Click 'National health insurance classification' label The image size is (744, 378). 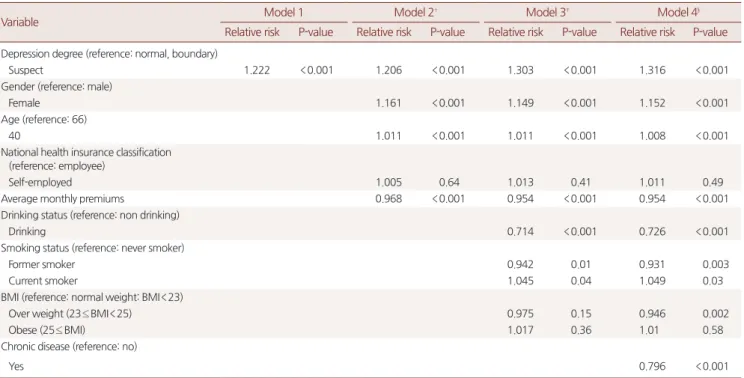[86, 153]
